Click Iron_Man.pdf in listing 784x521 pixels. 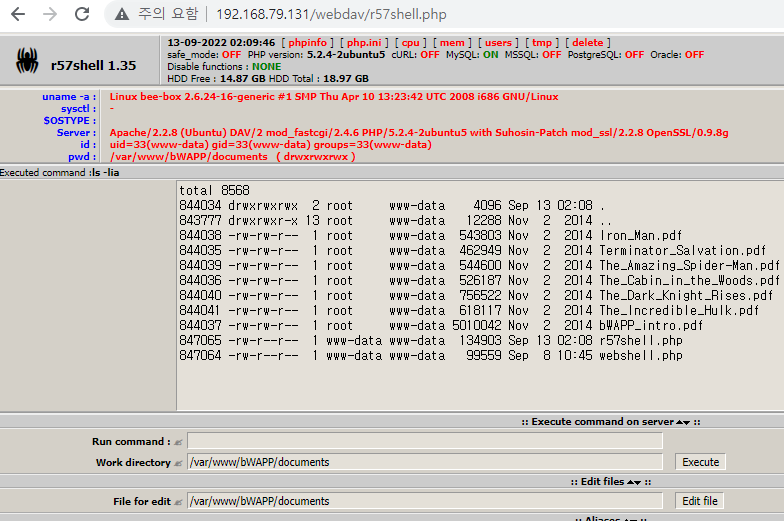(x=640, y=236)
